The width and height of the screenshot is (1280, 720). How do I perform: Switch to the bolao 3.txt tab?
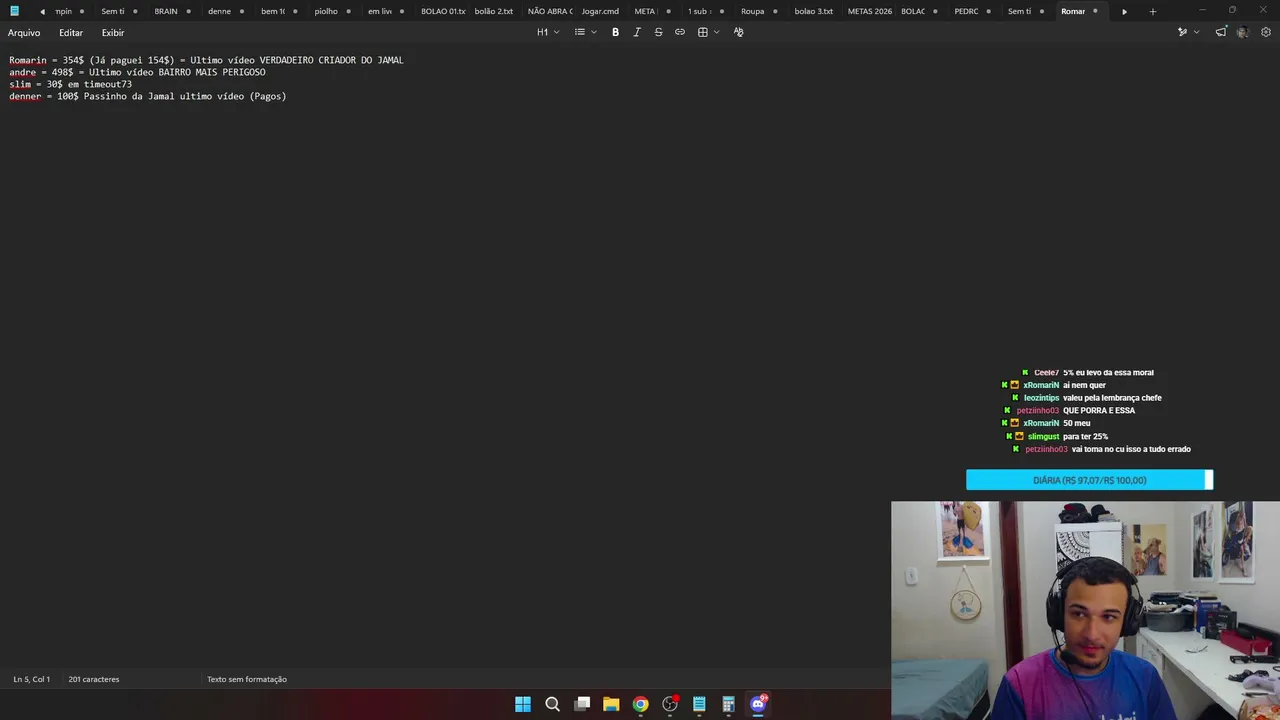(813, 11)
